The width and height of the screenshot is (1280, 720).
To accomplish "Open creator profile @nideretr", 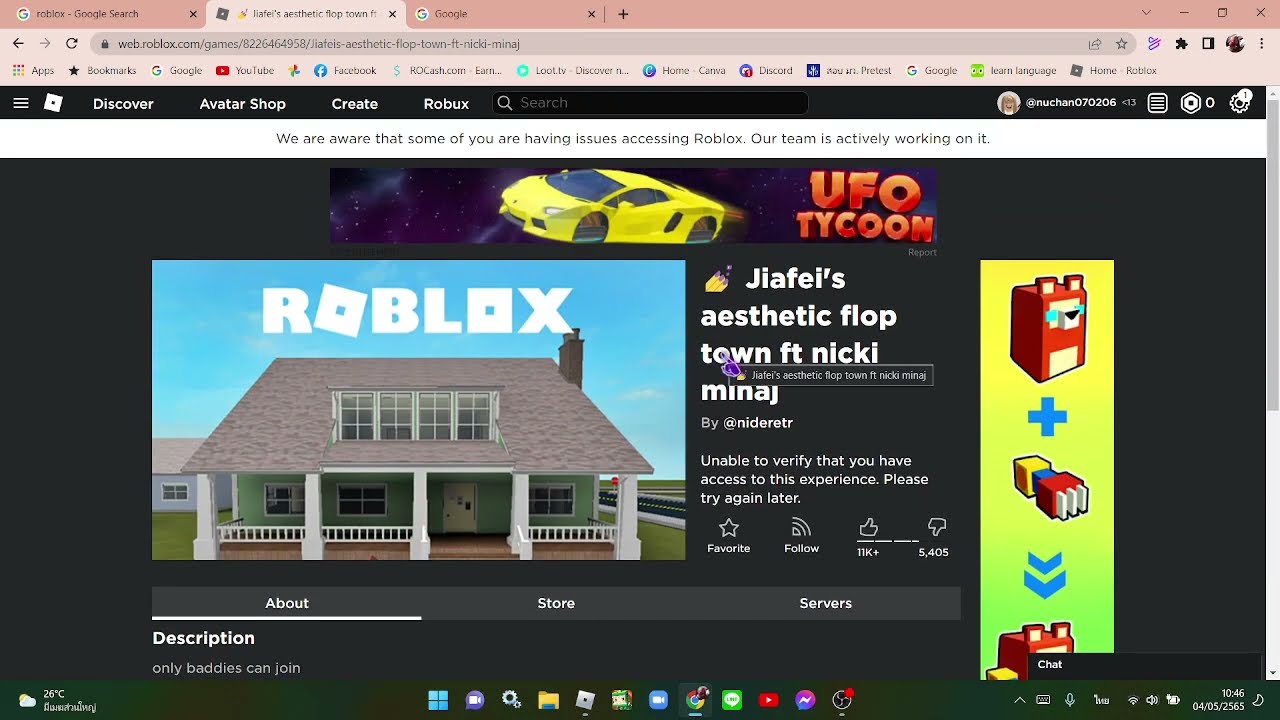I will click(x=758, y=423).
